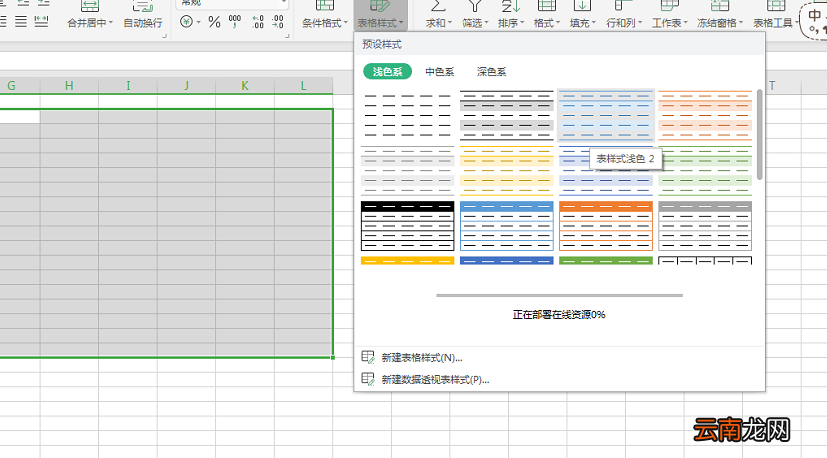
Task: Open the number format (常规) combo box
Action: click(232, 3)
